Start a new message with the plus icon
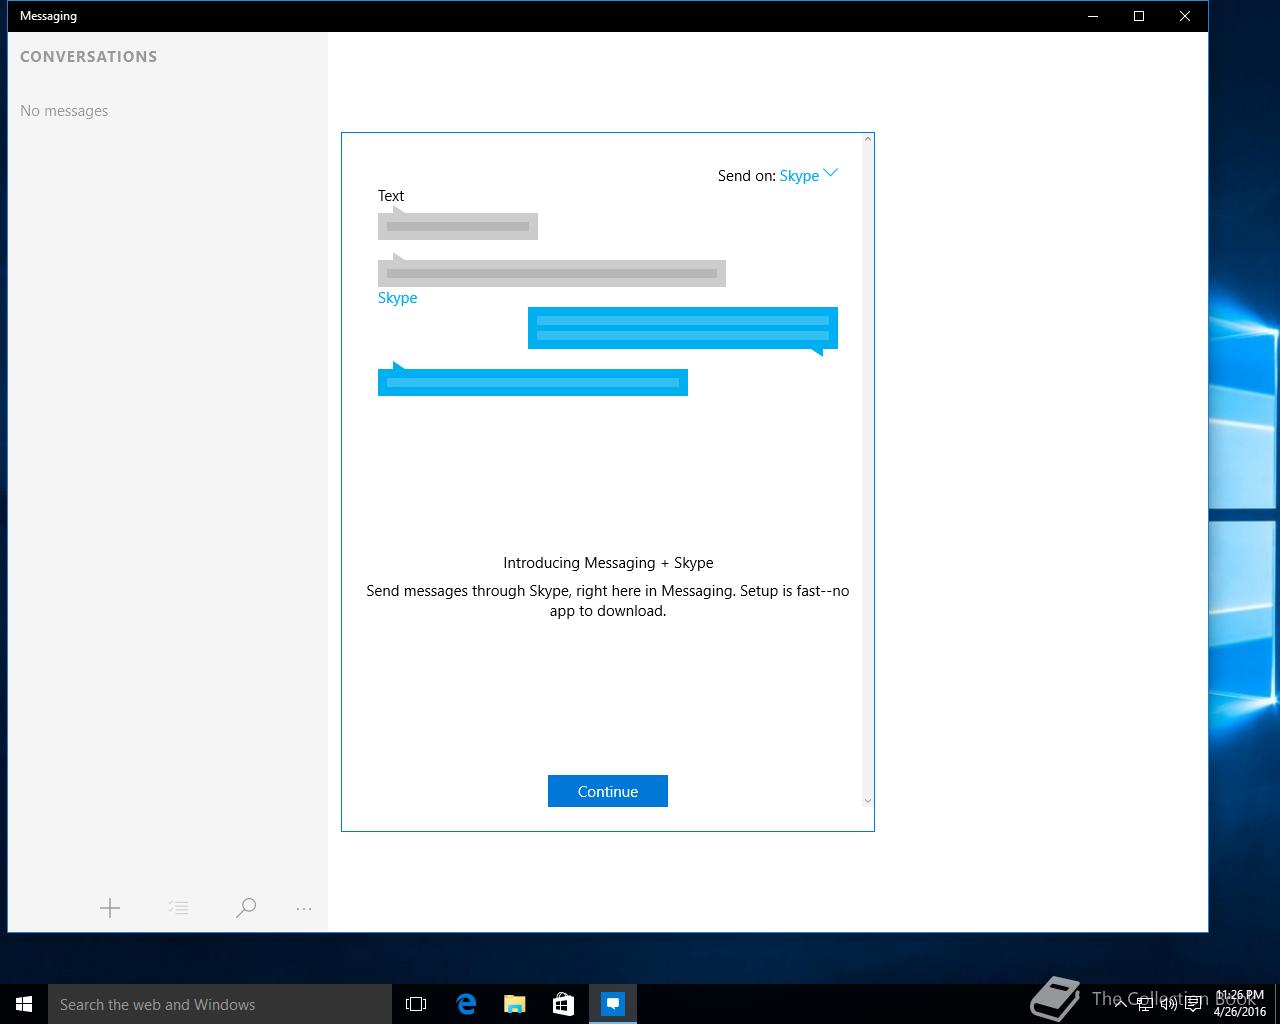This screenshot has height=1024, width=1280. pyautogui.click(x=110, y=908)
